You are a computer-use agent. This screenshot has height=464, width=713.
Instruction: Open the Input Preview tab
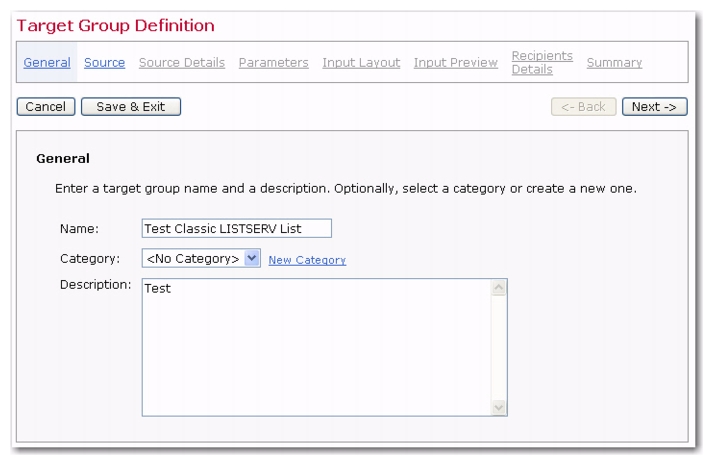pos(456,62)
